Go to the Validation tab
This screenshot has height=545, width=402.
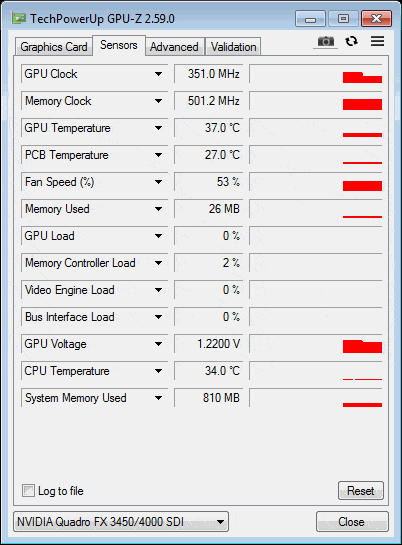click(233, 47)
